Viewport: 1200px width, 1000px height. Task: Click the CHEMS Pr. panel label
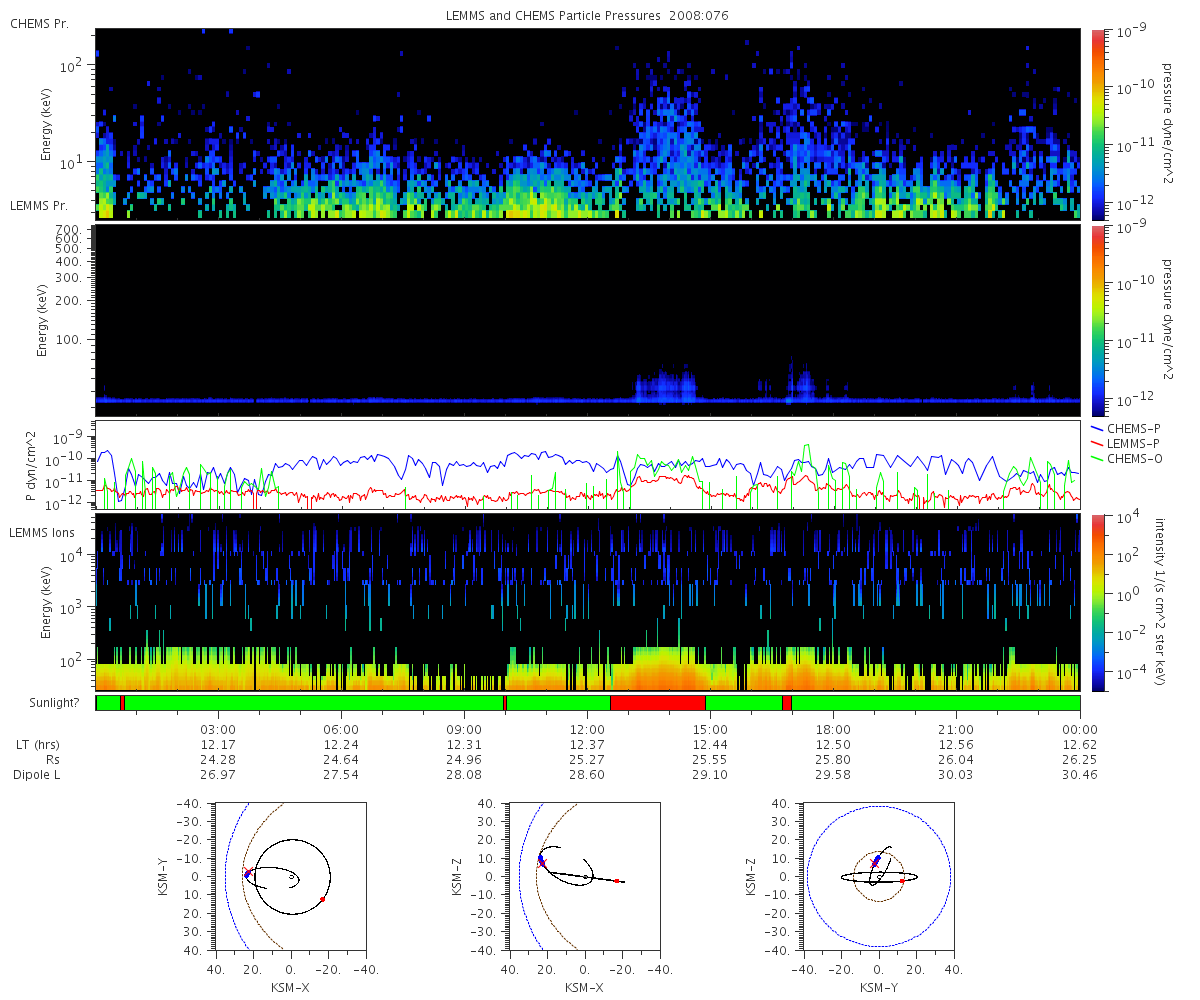(x=39, y=23)
